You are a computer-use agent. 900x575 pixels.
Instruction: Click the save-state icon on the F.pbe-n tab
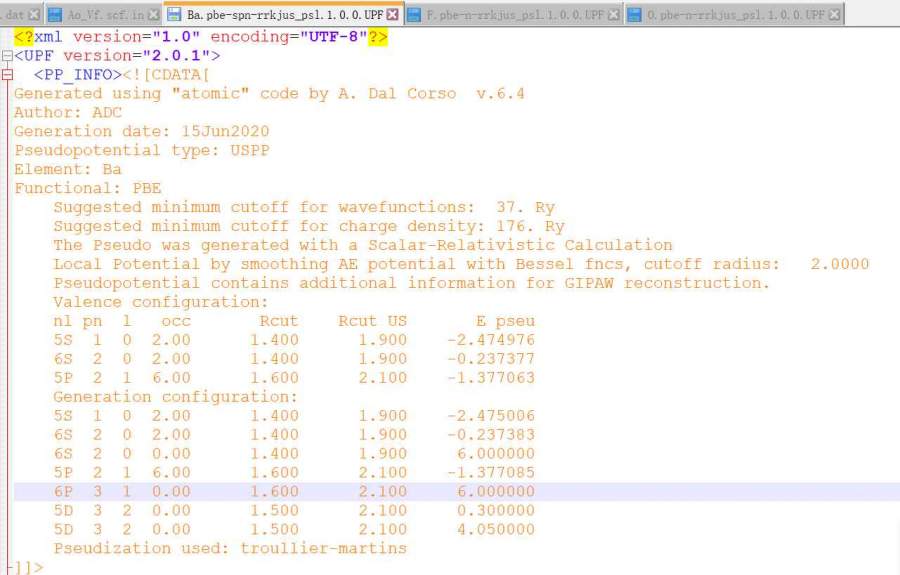[413, 14]
